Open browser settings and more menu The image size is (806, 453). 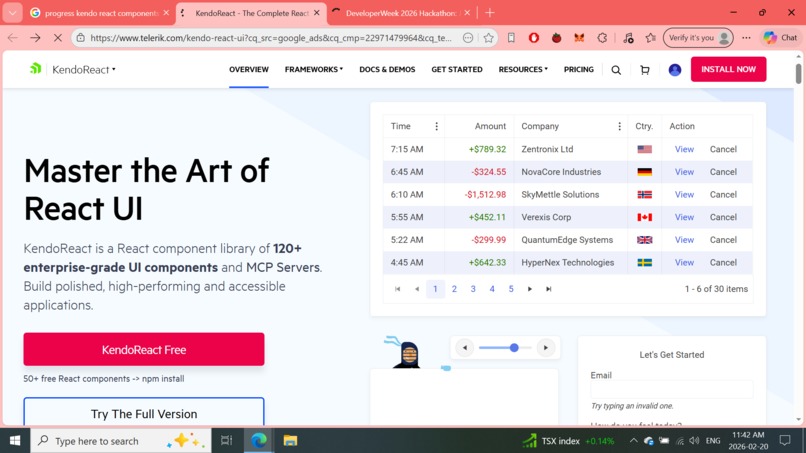pos(746,38)
